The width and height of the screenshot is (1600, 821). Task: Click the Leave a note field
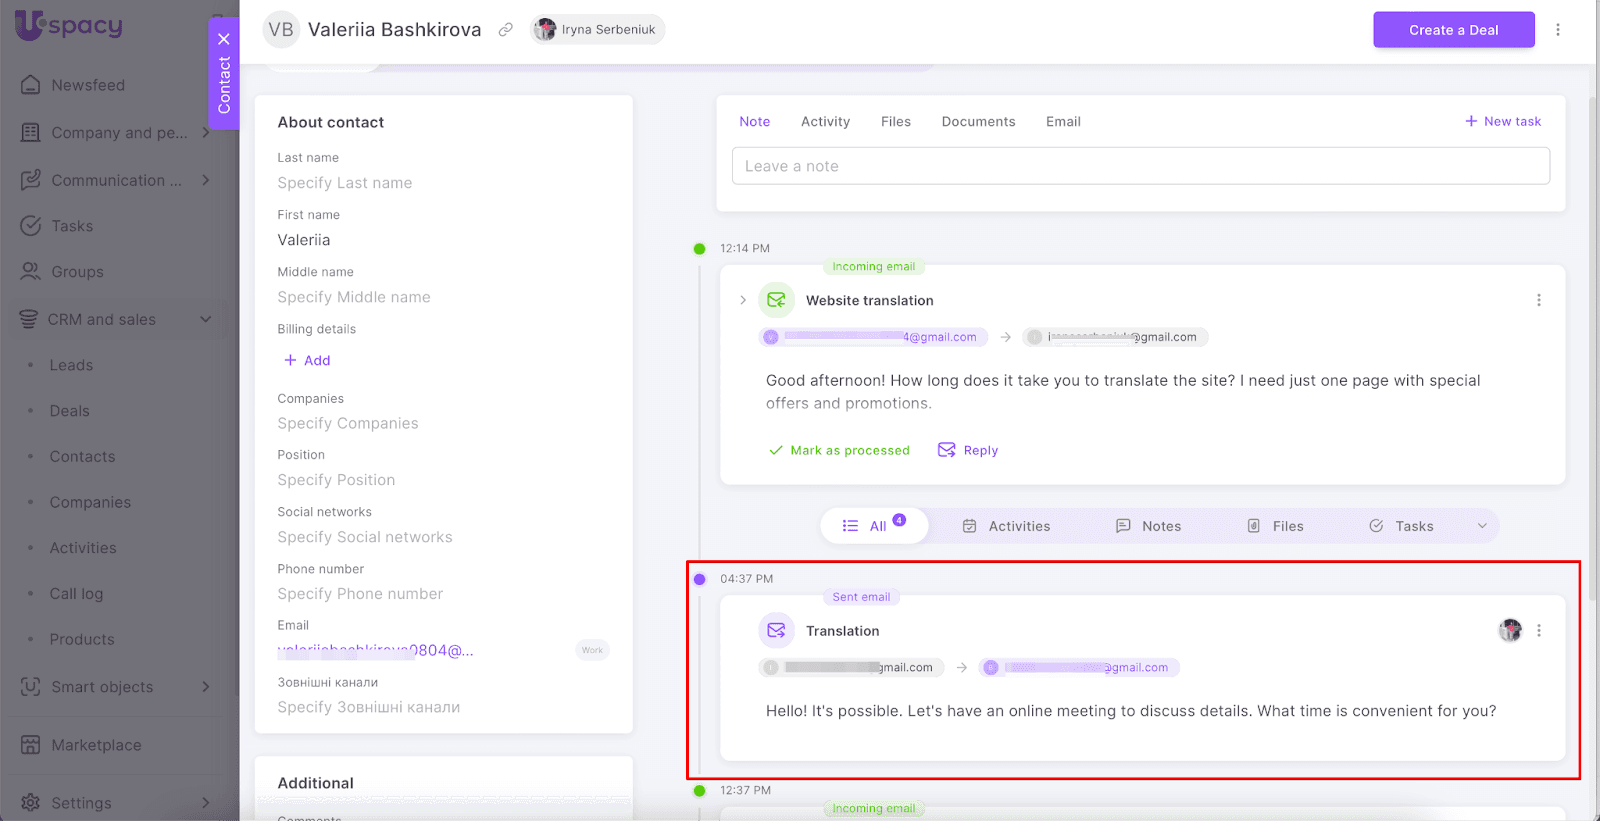point(1140,166)
